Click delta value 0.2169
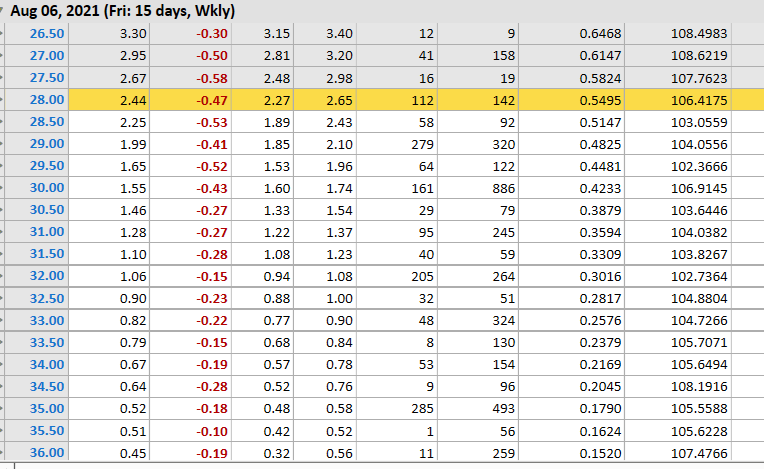 [600, 365]
